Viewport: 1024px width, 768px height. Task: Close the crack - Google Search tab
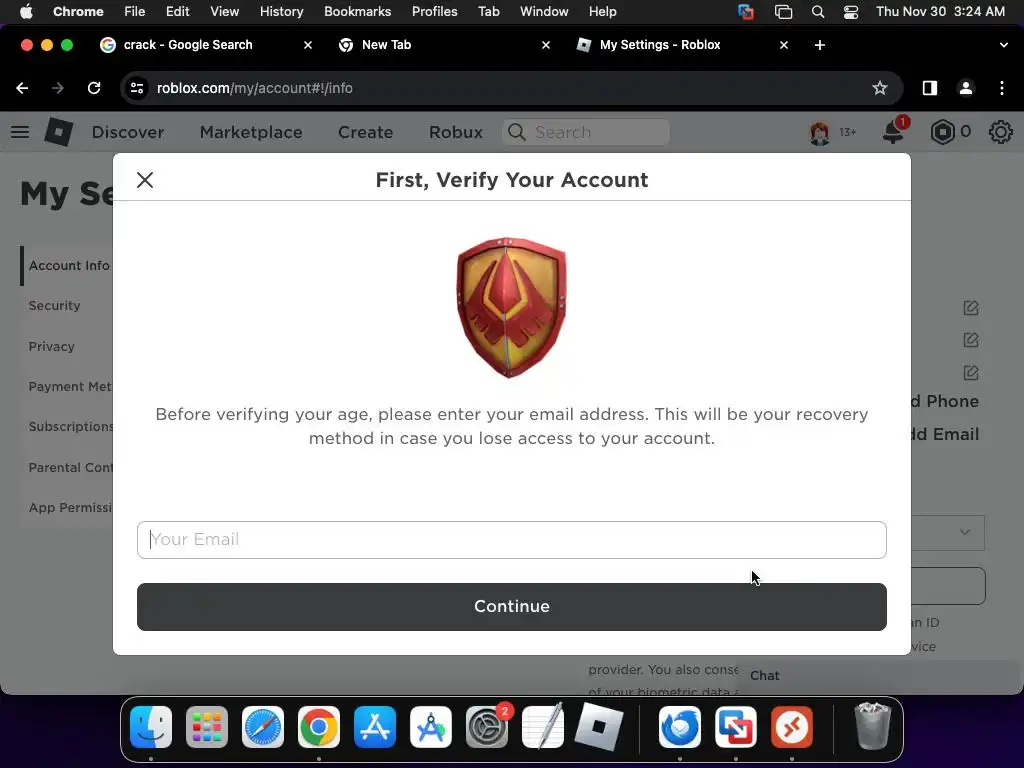point(308,45)
